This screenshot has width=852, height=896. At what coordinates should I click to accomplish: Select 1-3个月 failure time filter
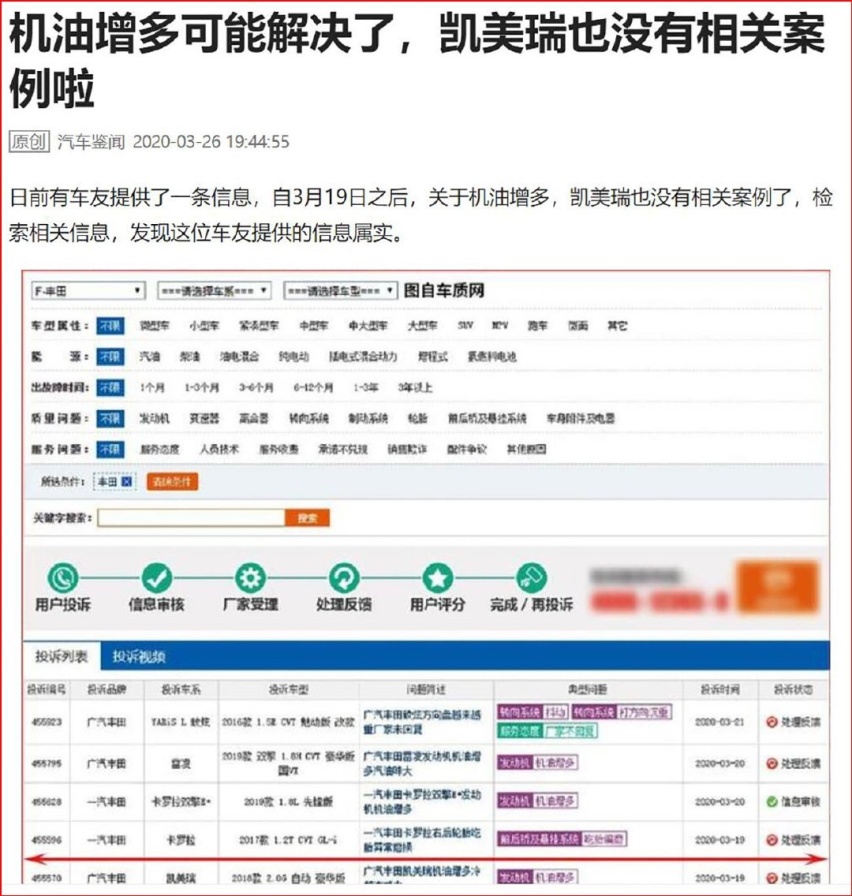(202, 387)
